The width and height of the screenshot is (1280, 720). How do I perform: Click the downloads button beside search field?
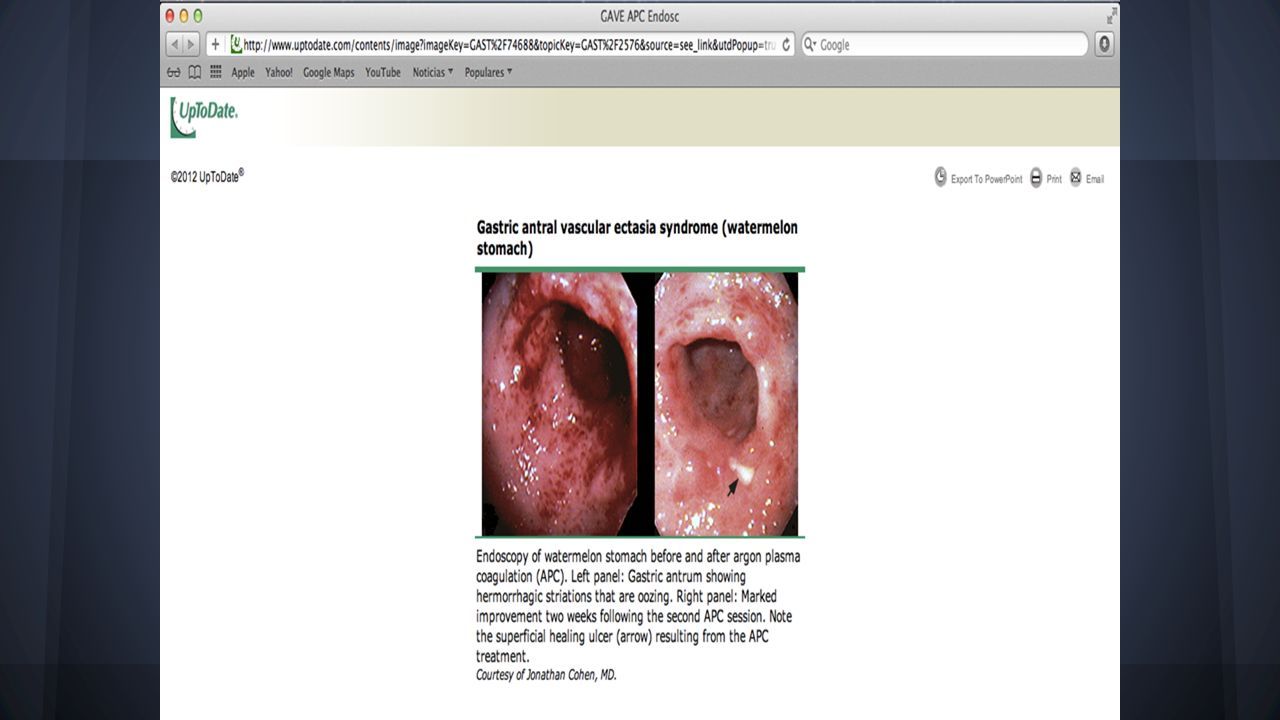point(1104,44)
